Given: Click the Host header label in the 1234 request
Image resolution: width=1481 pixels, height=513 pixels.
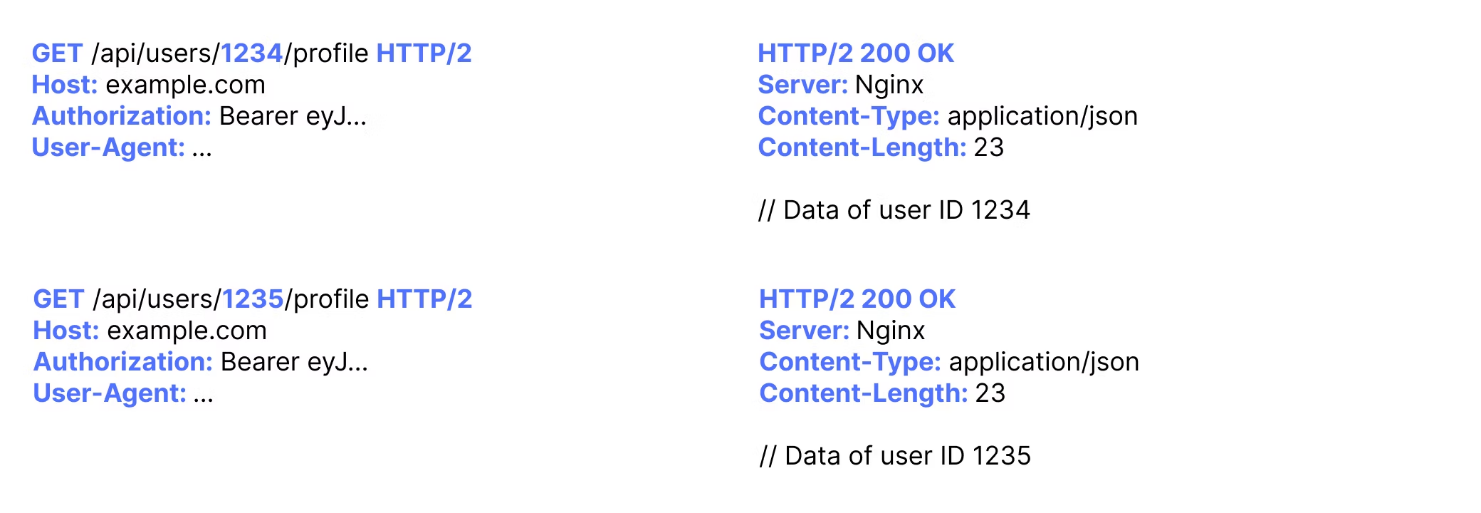Looking at the screenshot, I should tap(65, 84).
